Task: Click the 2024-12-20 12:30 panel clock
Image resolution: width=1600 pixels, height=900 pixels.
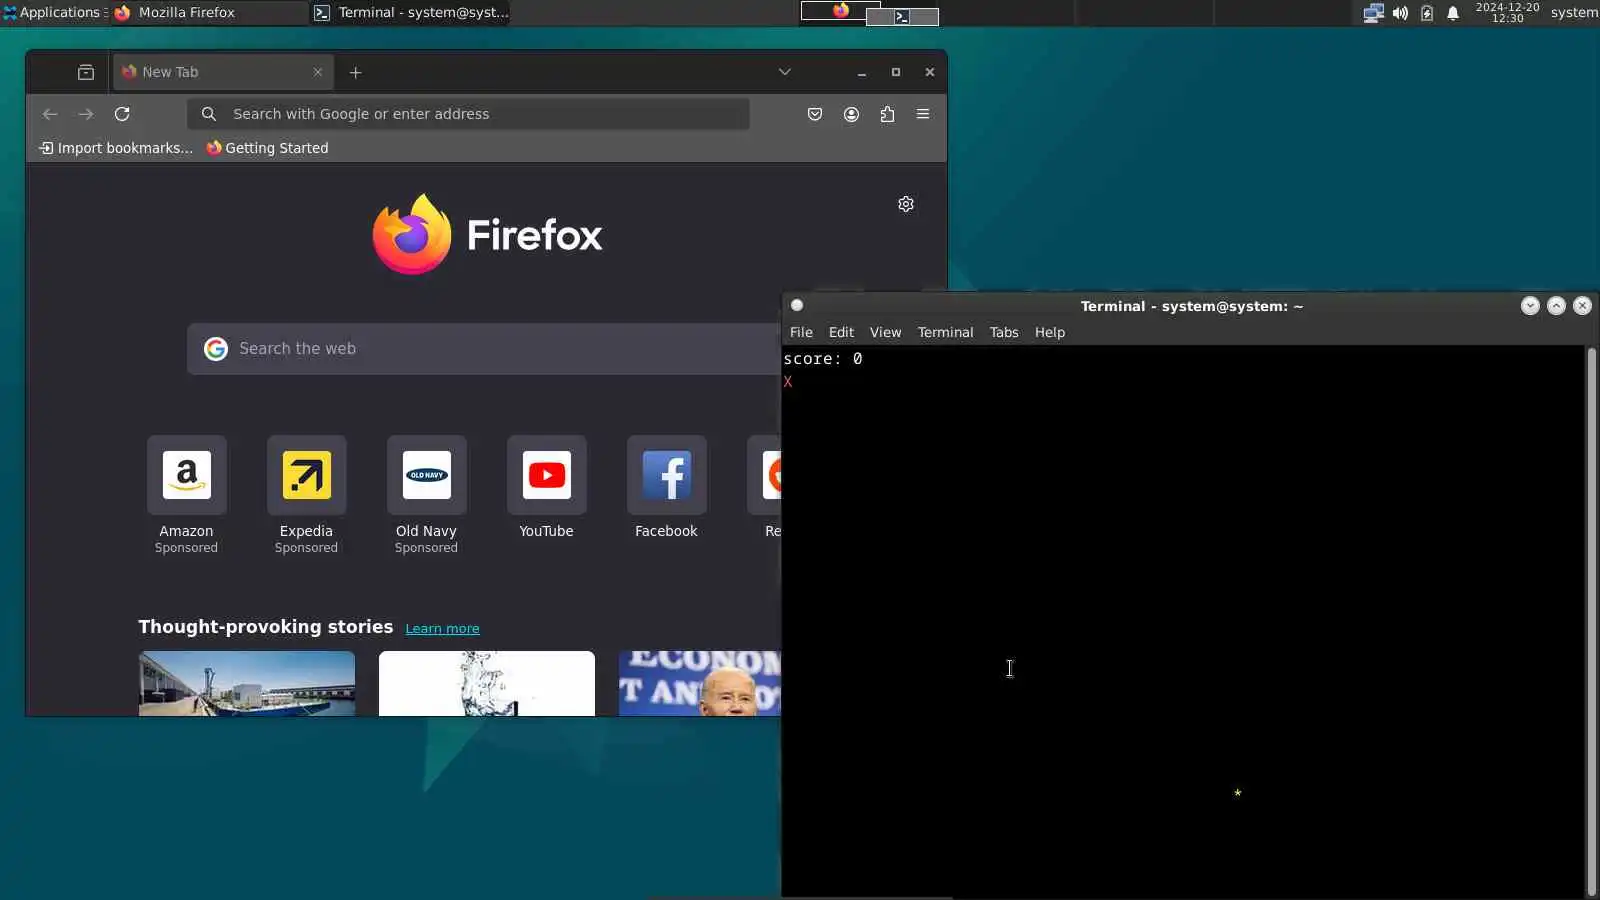Action: (x=1507, y=13)
